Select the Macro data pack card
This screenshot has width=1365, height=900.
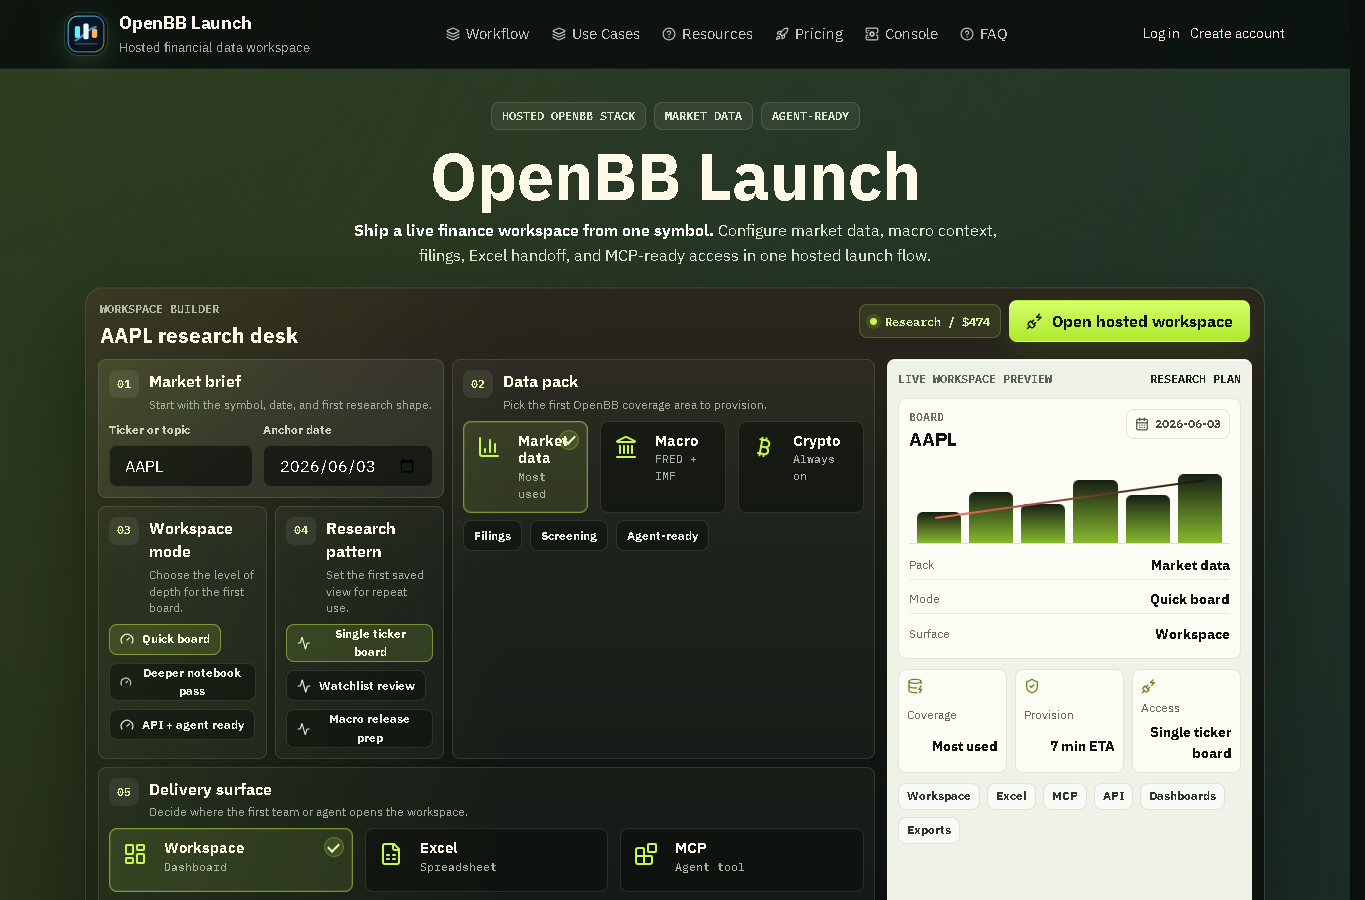(x=662, y=467)
